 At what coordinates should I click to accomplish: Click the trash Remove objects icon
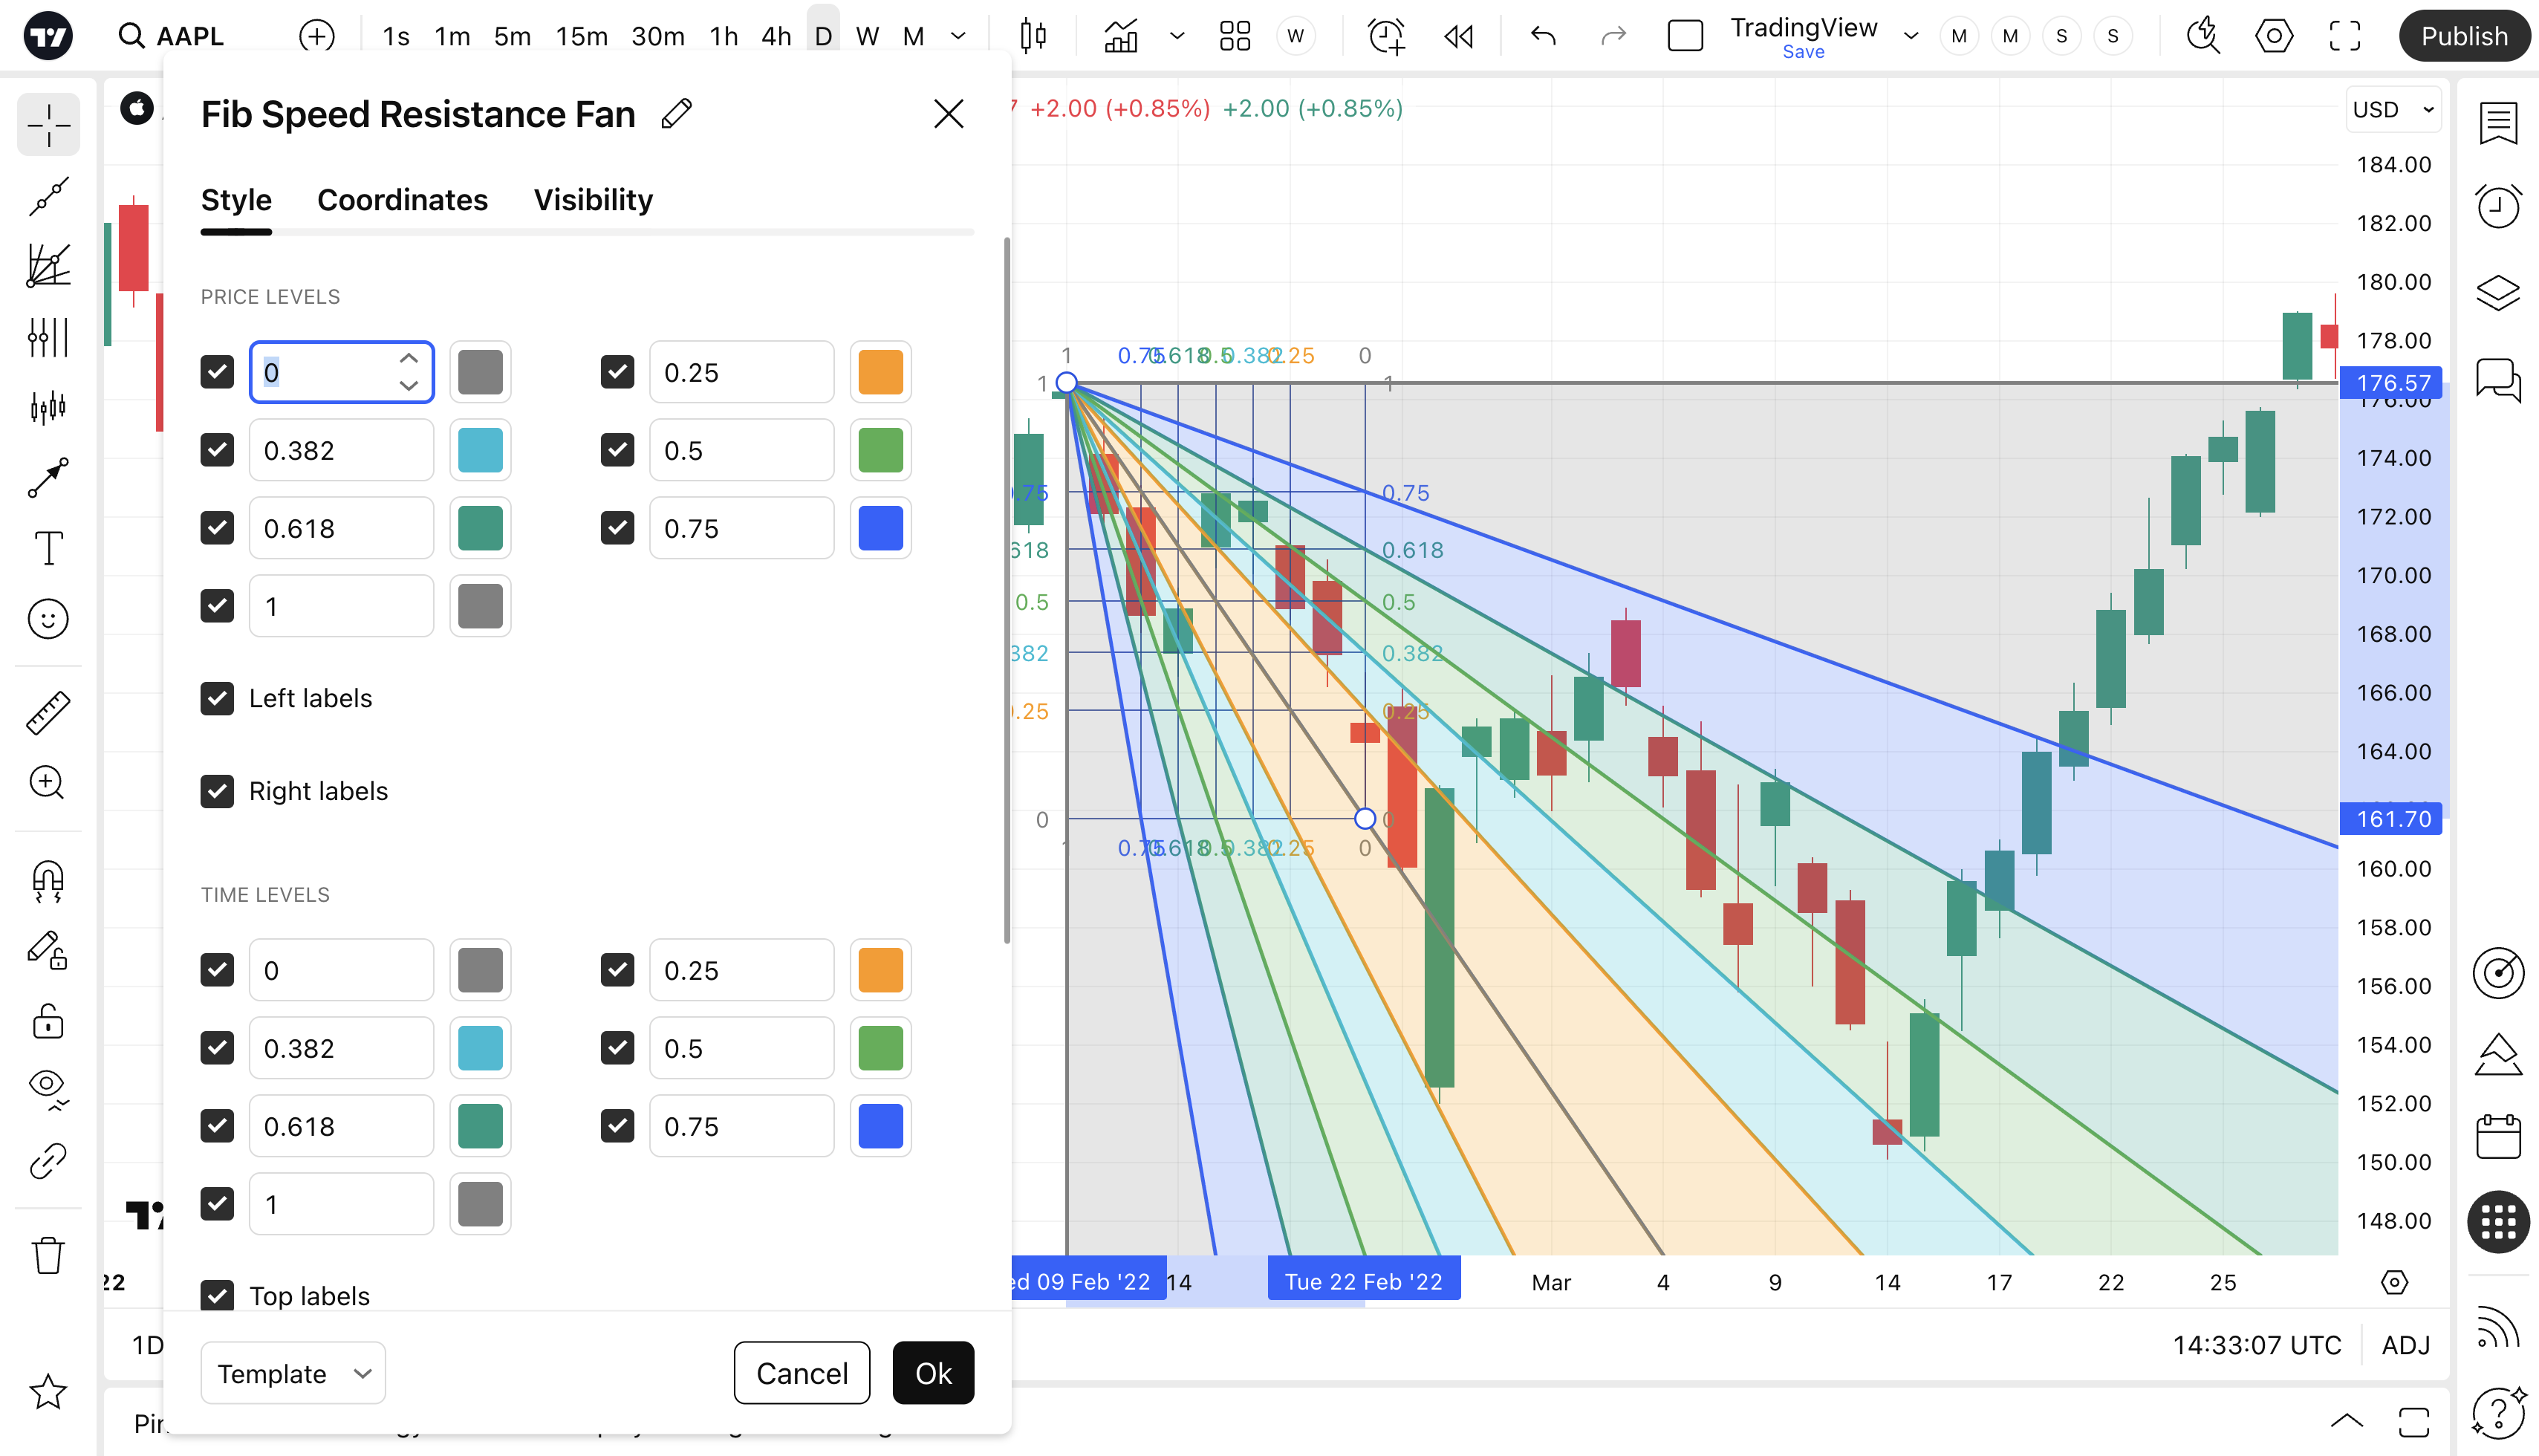point(47,1254)
